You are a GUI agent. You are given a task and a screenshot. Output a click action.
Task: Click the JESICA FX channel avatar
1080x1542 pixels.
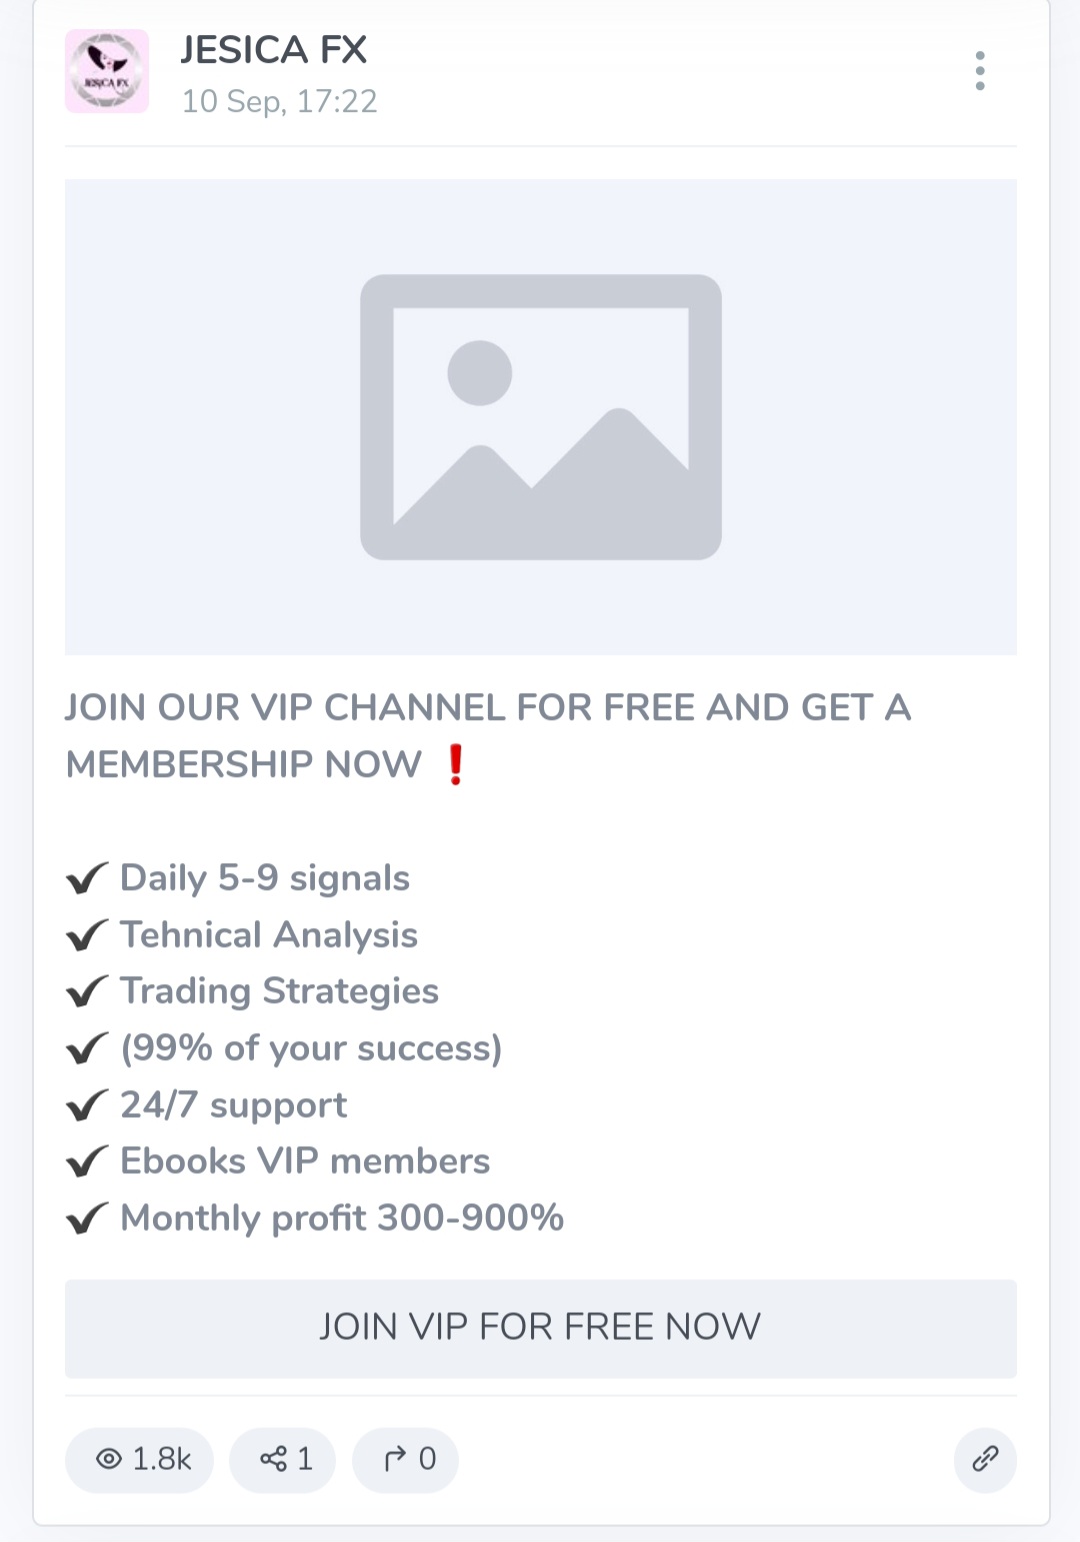click(x=107, y=71)
